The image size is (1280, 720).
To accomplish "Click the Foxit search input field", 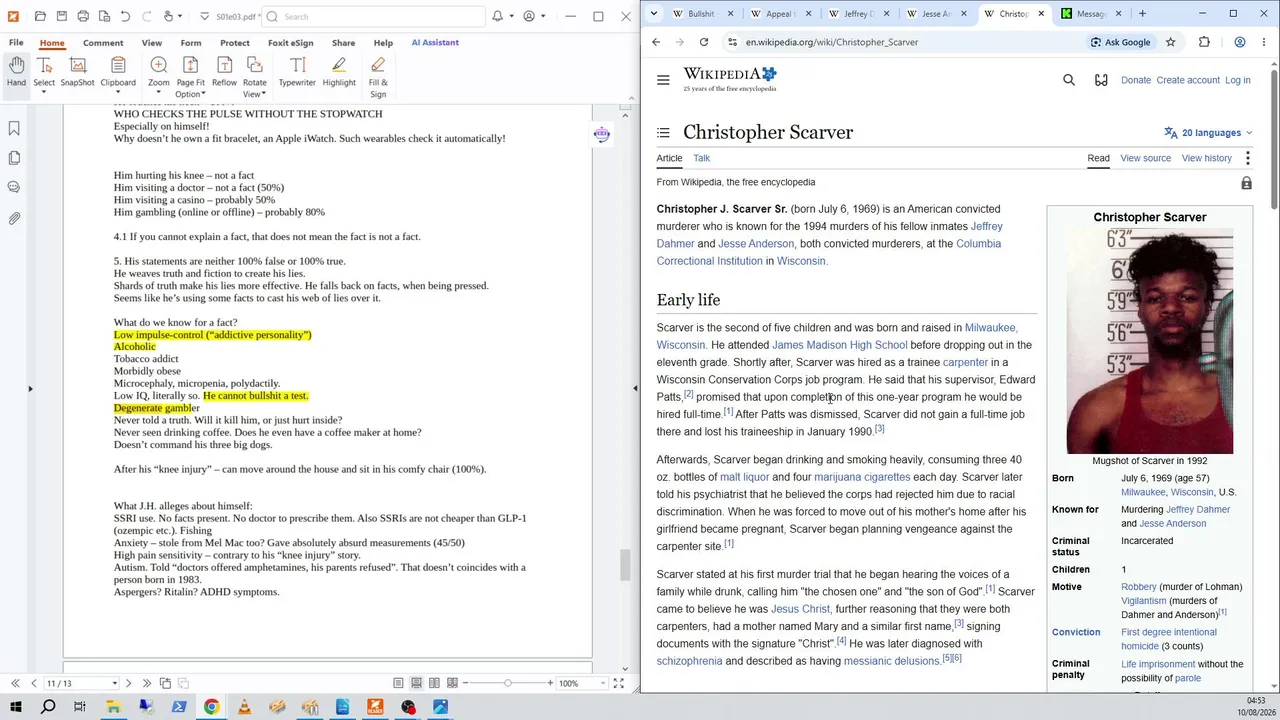I will click(375, 16).
